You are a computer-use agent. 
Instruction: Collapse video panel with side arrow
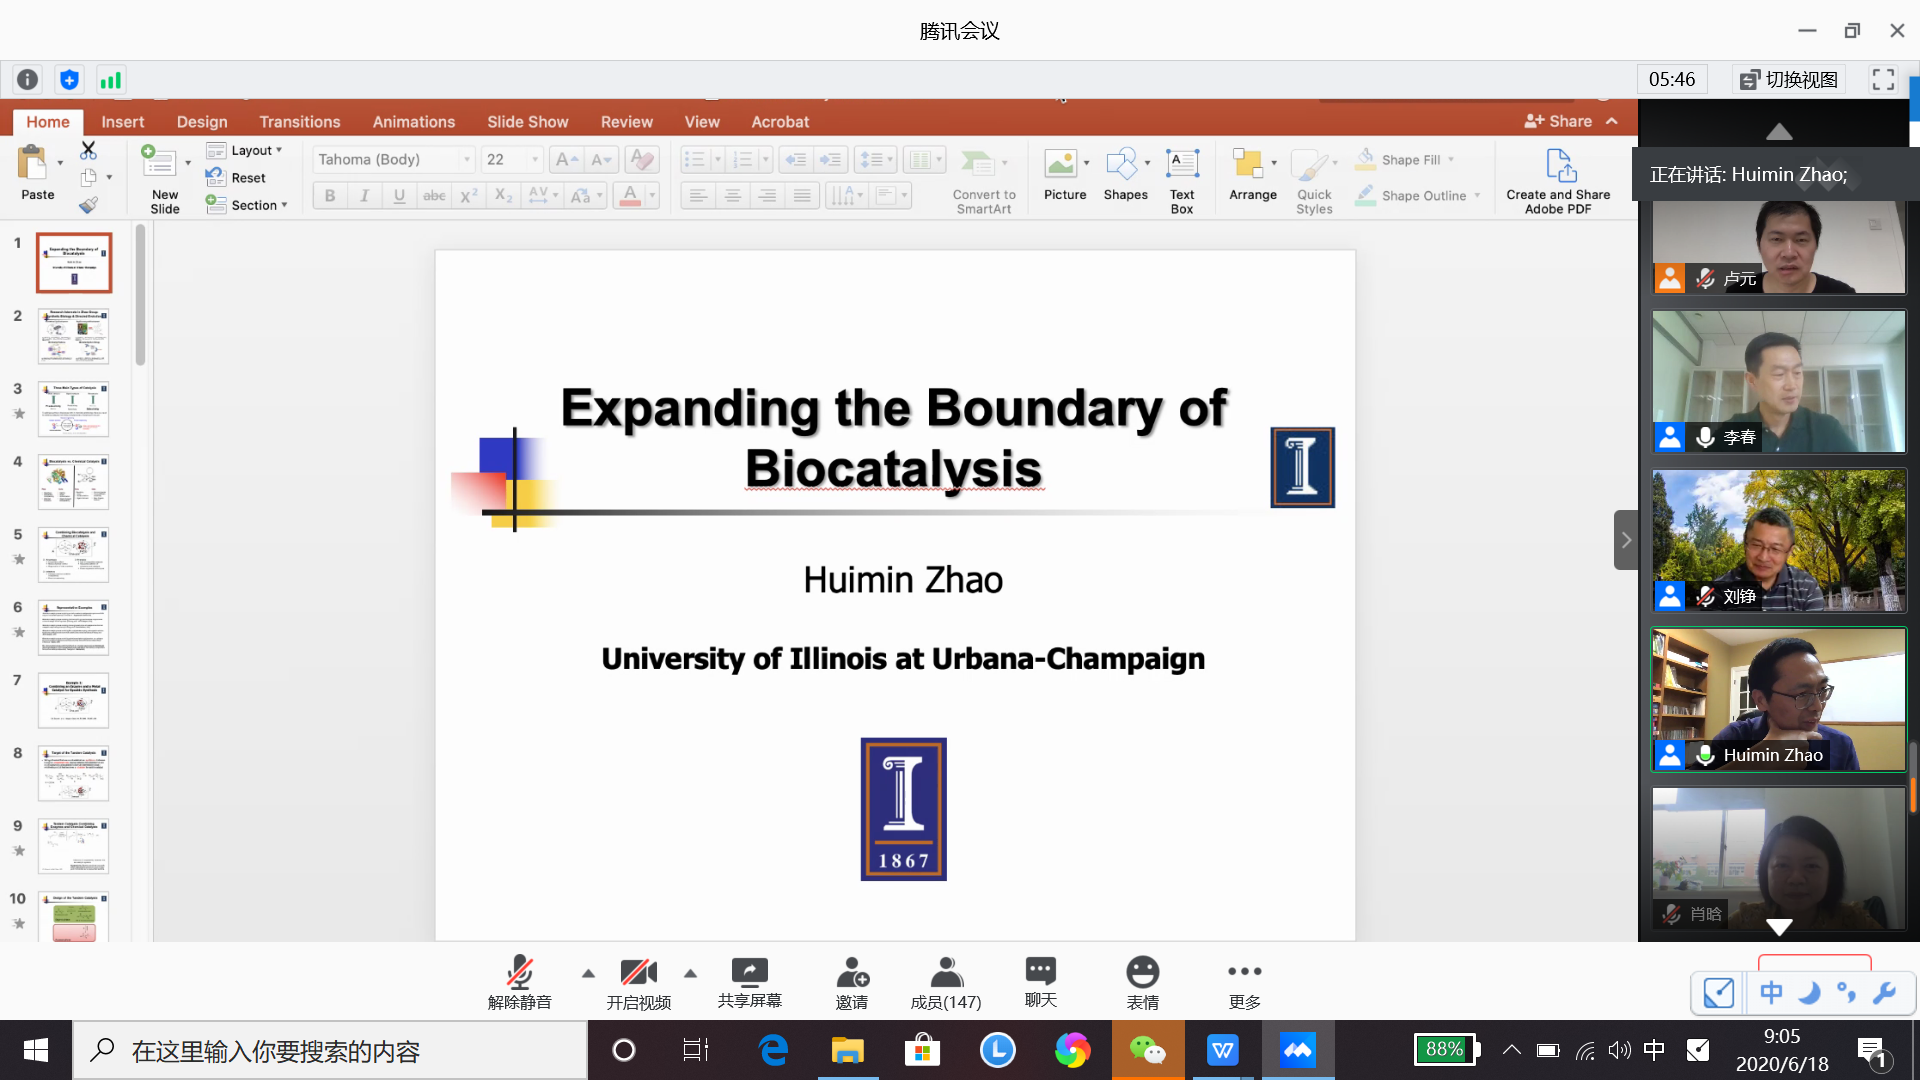tap(1626, 540)
